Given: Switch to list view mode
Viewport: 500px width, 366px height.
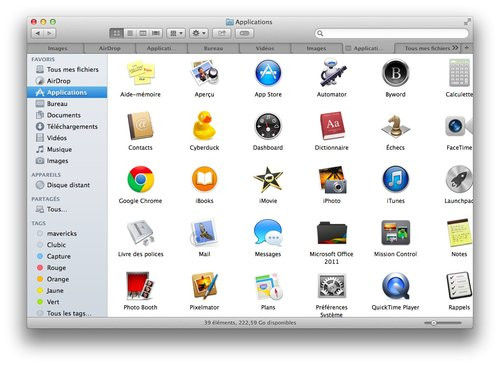Looking at the screenshot, I should tap(130, 33).
